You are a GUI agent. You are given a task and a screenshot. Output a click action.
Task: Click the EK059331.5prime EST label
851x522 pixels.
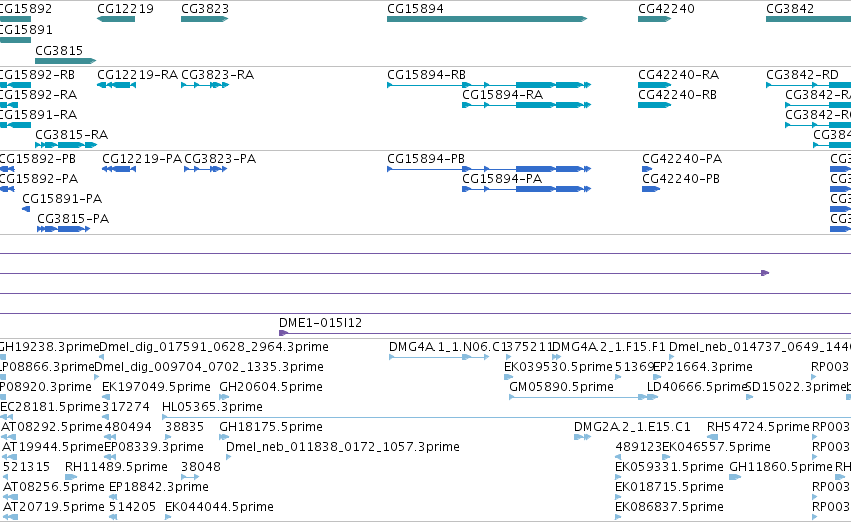tap(669, 467)
